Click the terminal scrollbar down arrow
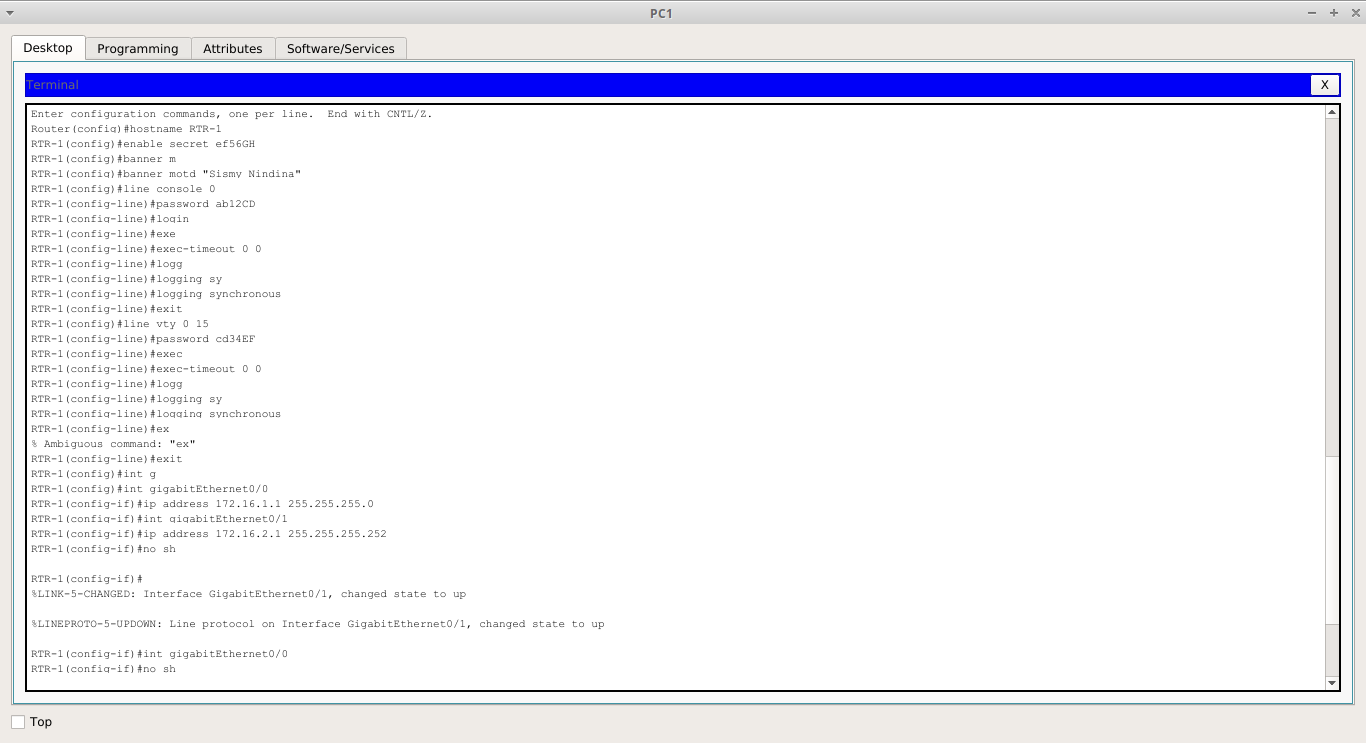 point(1332,682)
